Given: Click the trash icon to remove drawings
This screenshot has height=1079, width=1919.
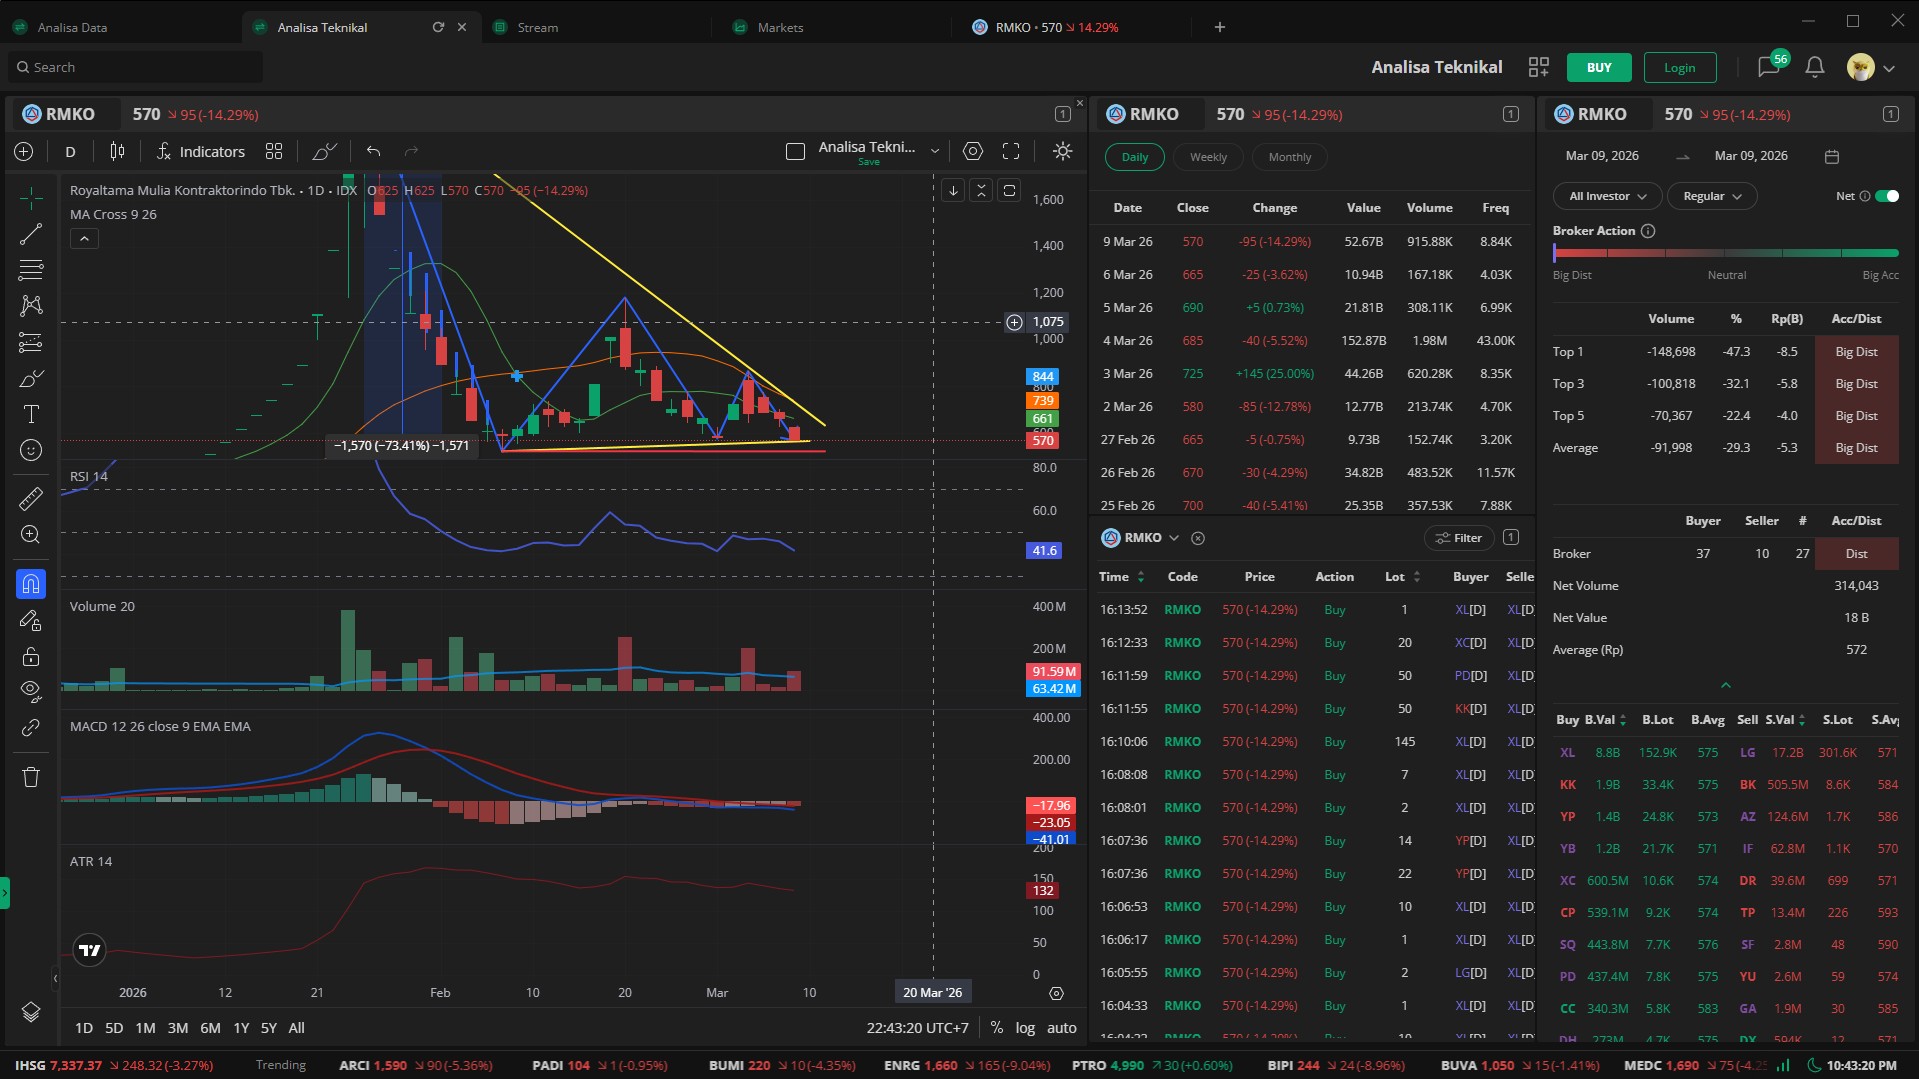Looking at the screenshot, I should [31, 777].
